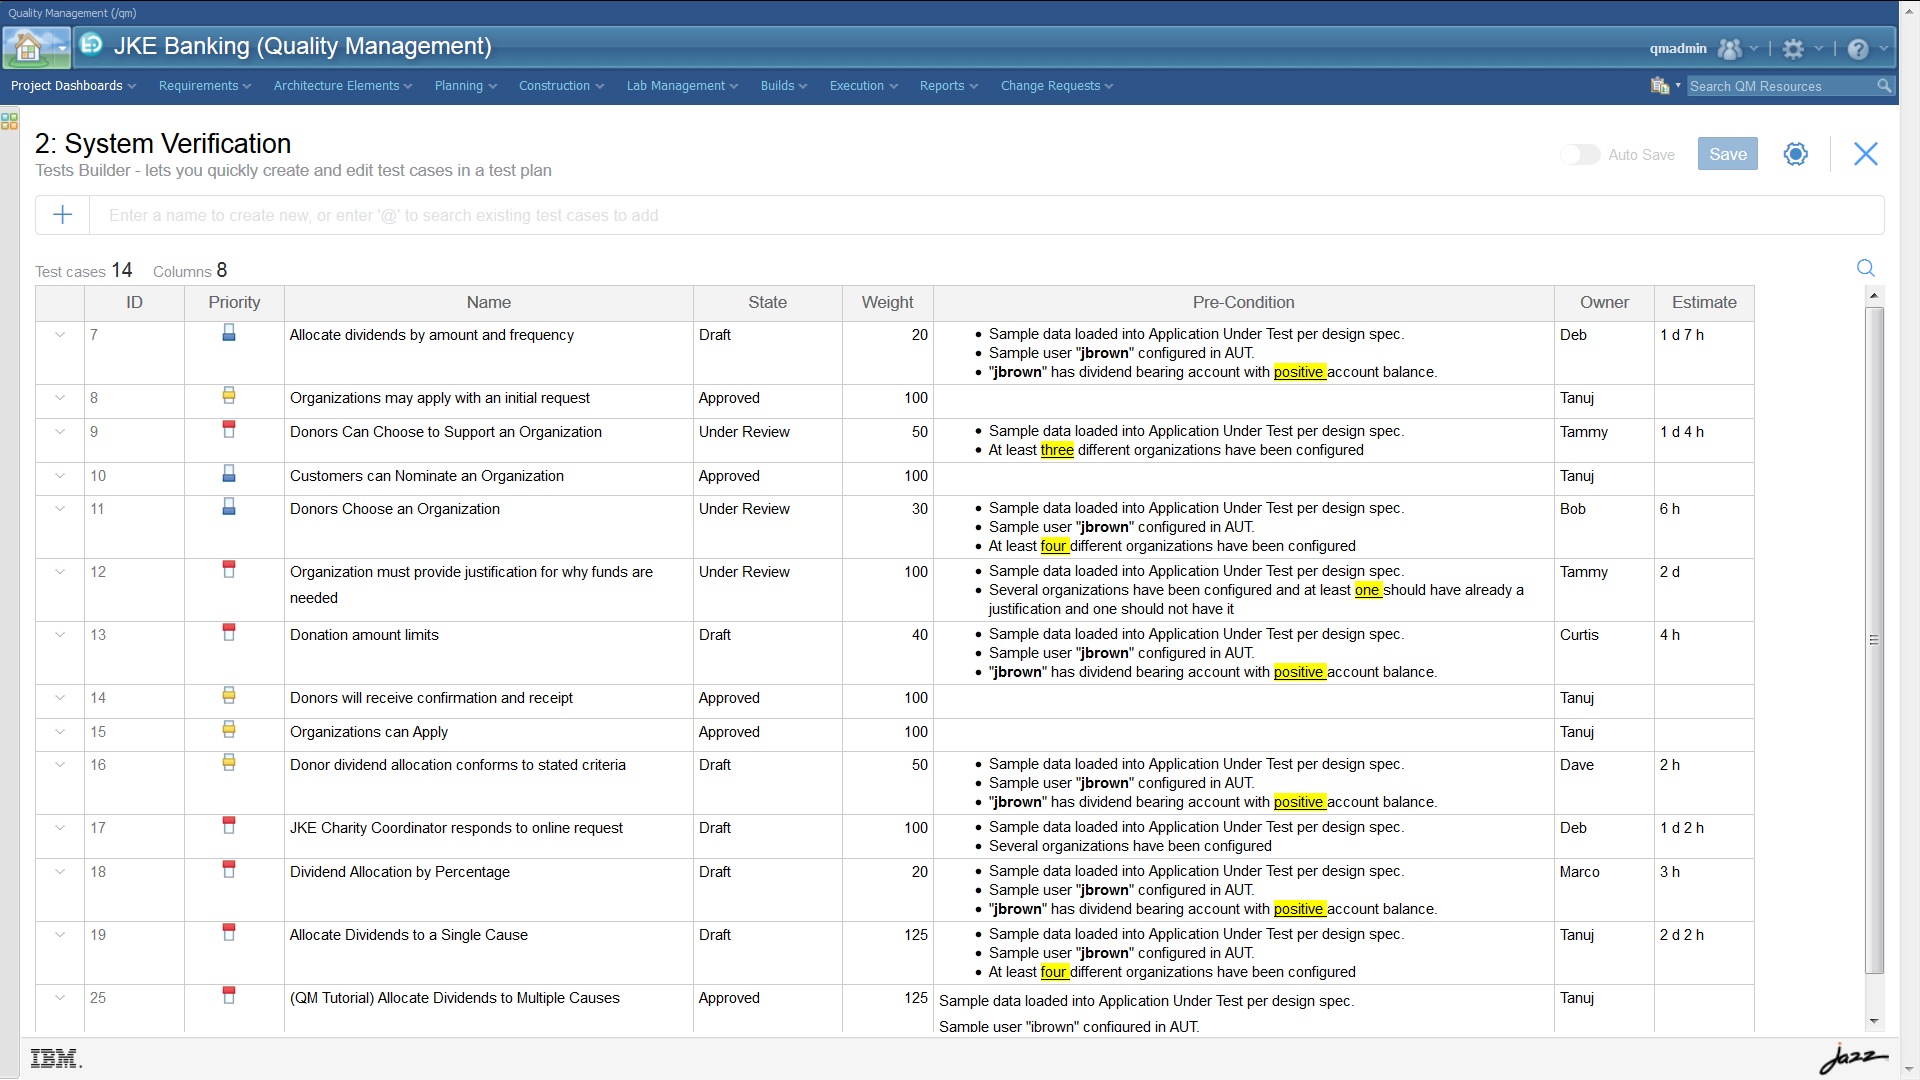Click test case name Donation amount limits
Image resolution: width=1920 pixels, height=1080 pixels.
click(x=364, y=634)
